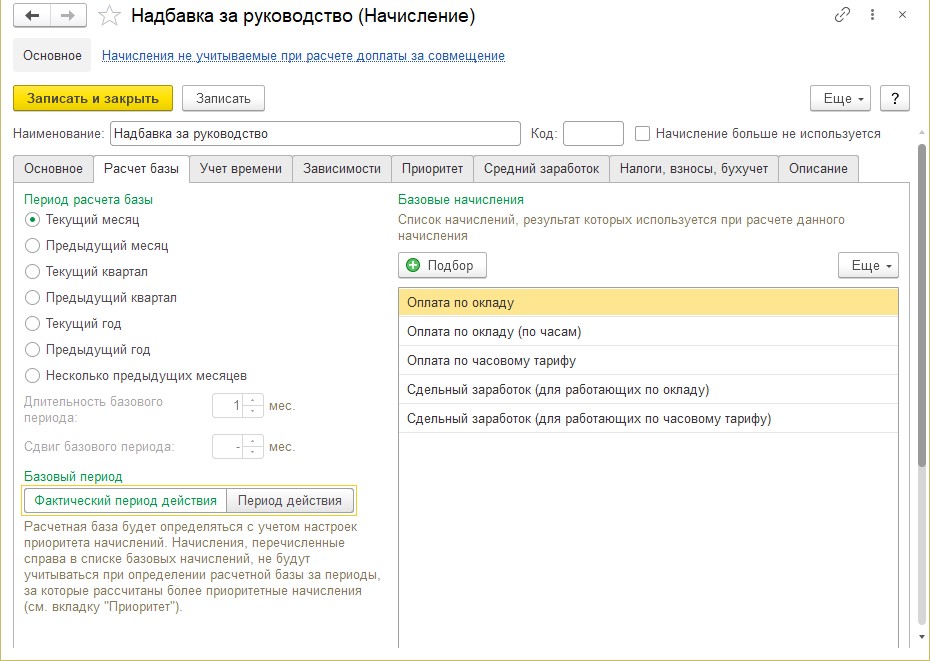
Task: Click 'Подбор' button with green plus
Action: coord(442,265)
